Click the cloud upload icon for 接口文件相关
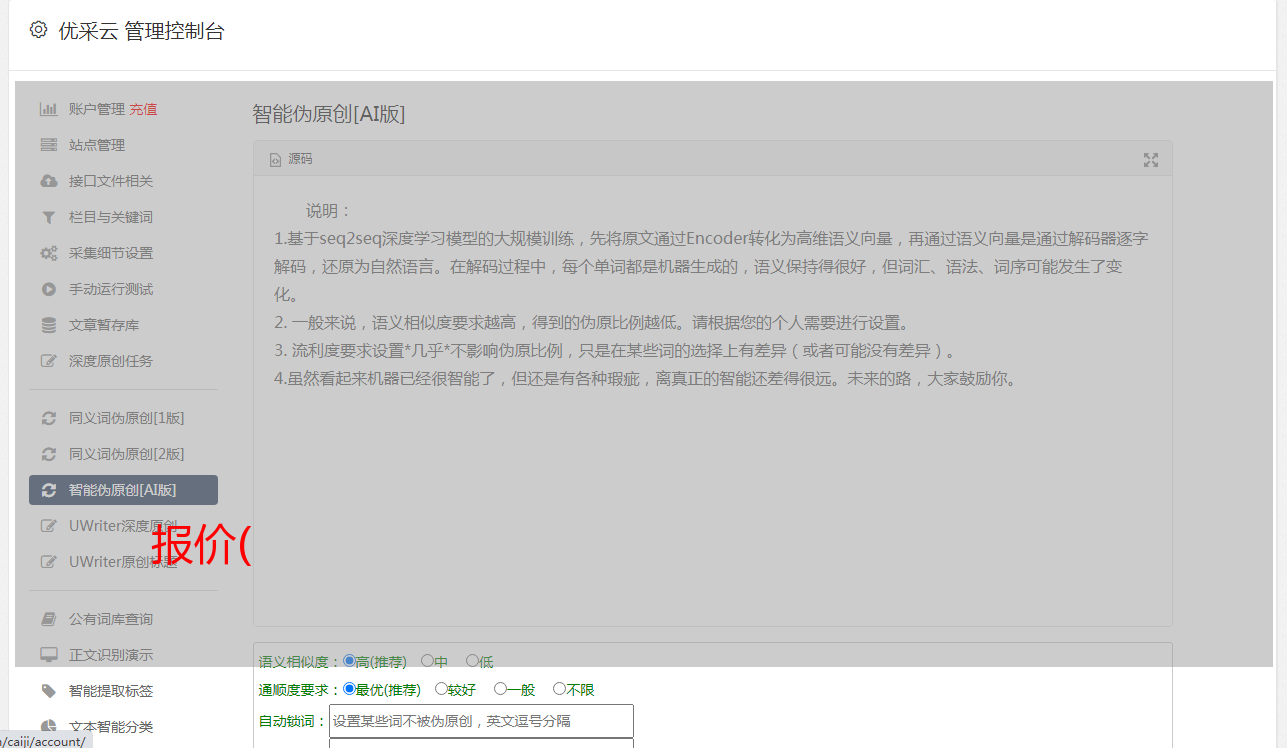The image size is (1287, 748). point(48,181)
